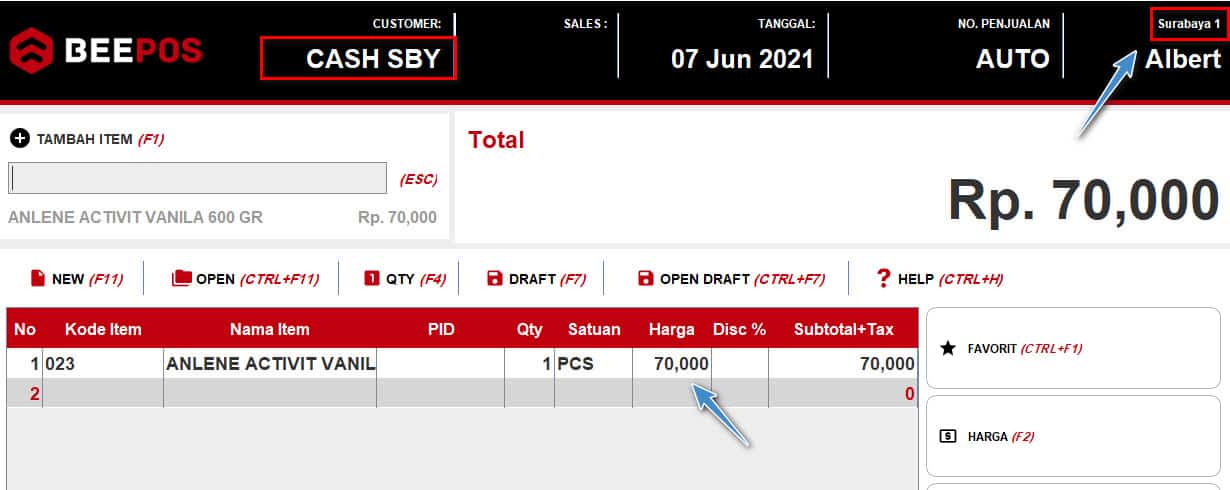Screen dimensions: 1230x490
Task: Click item code 023 in row 1
Action: click(x=103, y=364)
